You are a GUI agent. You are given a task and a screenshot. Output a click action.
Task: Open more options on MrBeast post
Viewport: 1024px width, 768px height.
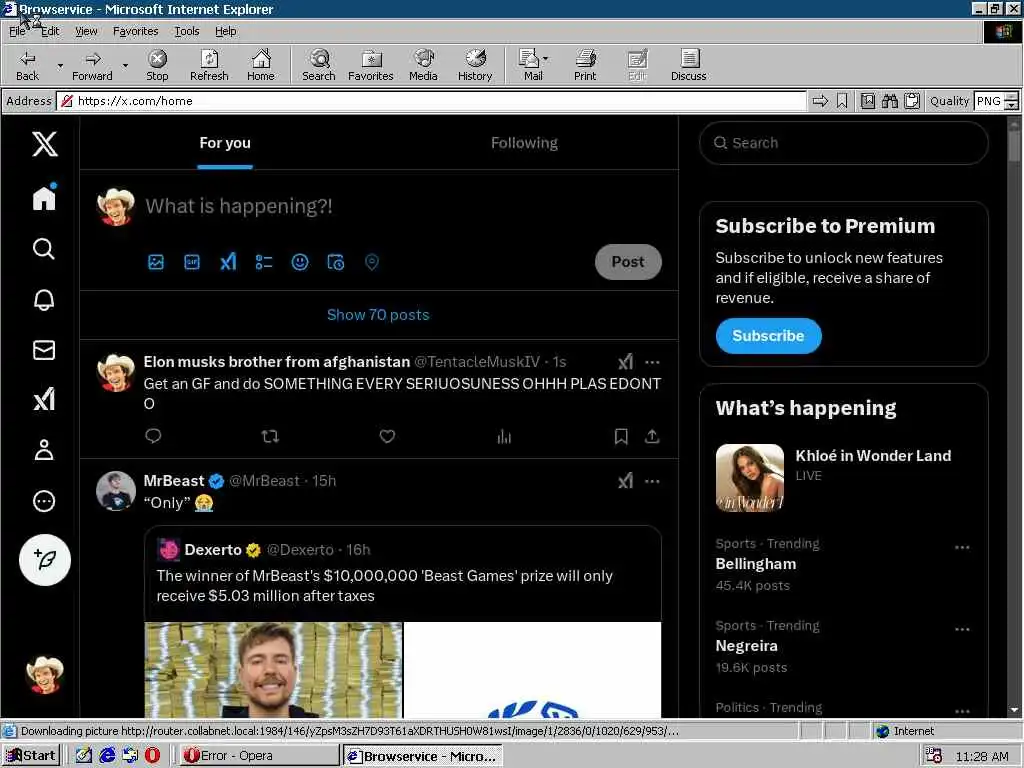pyautogui.click(x=652, y=481)
